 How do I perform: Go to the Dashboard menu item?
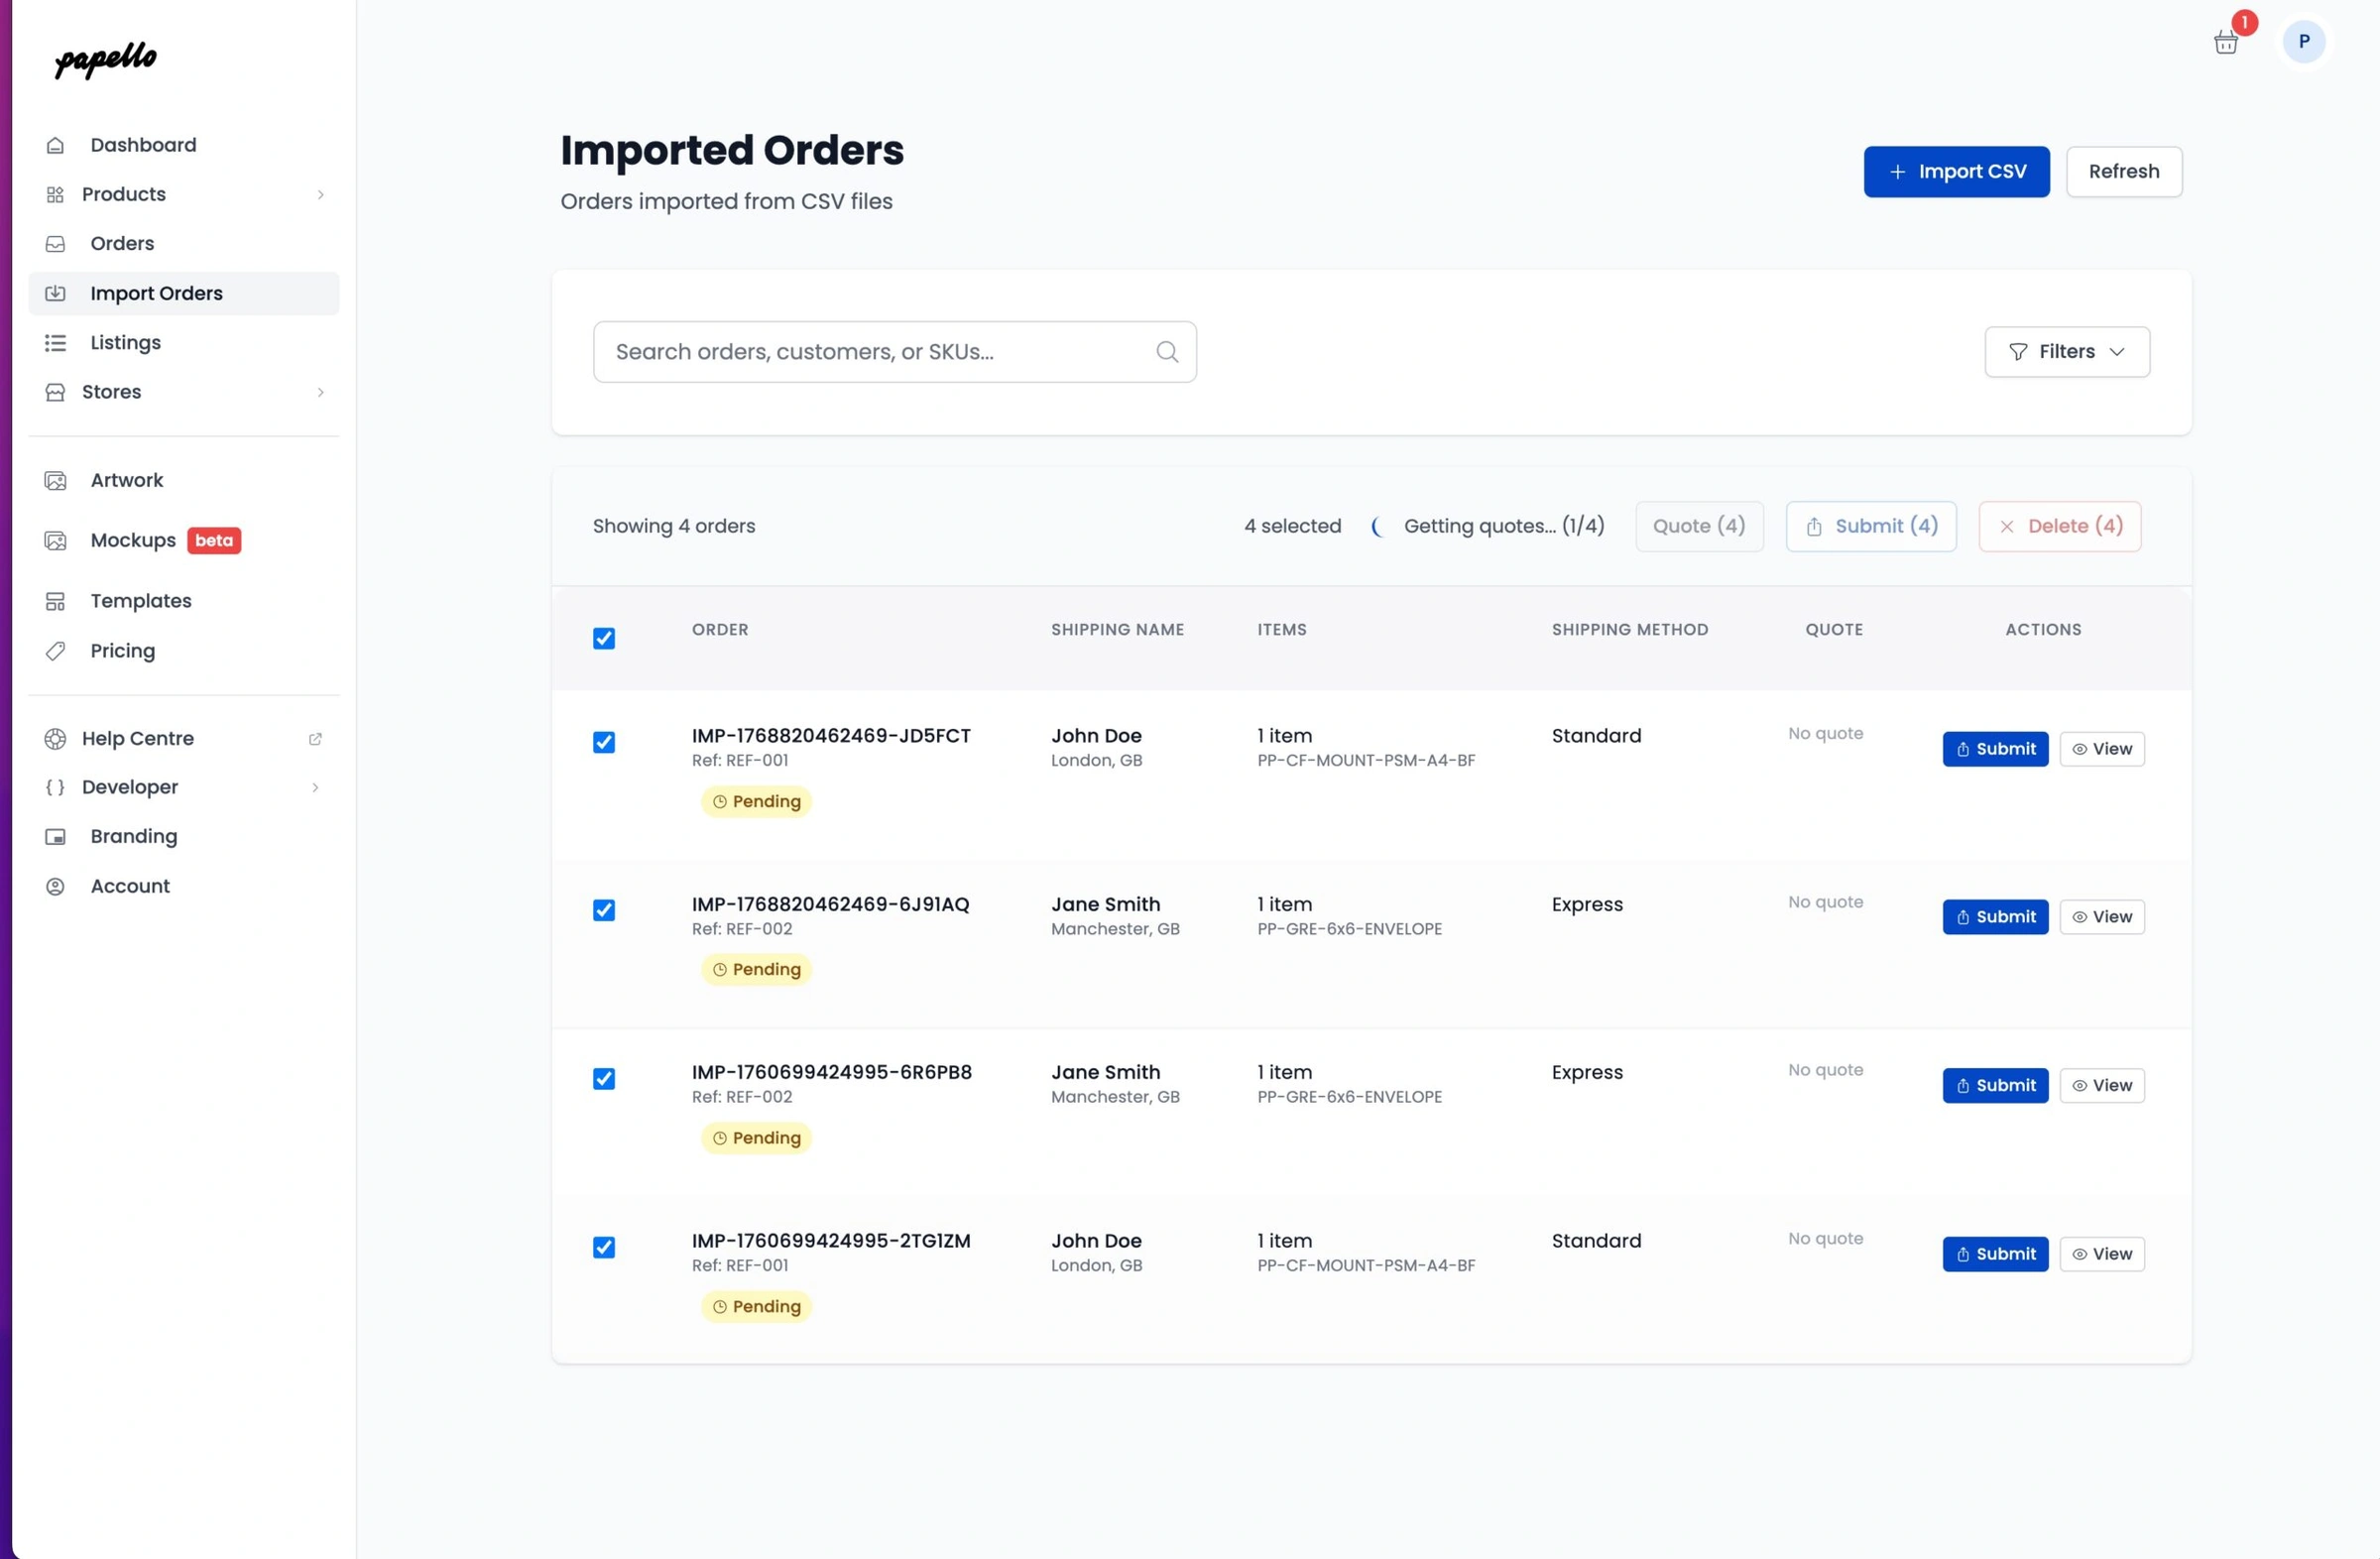(142, 144)
